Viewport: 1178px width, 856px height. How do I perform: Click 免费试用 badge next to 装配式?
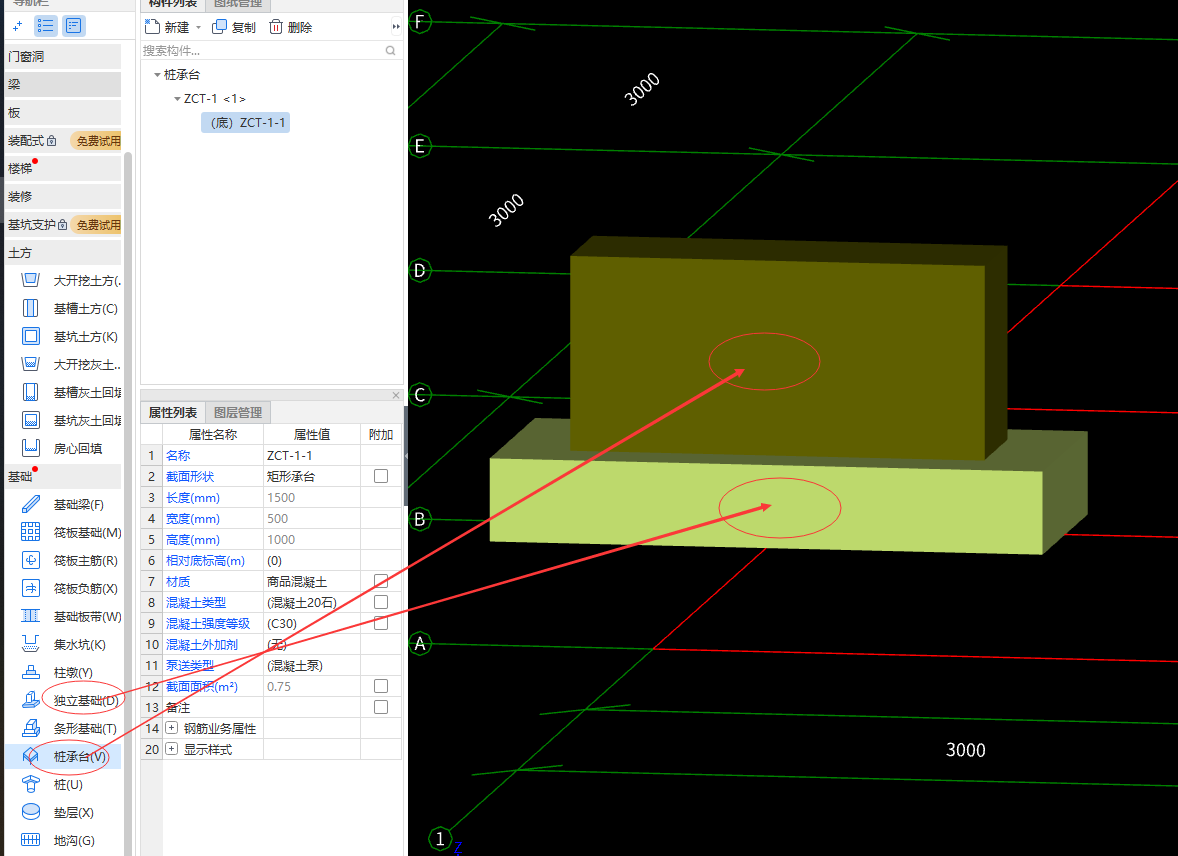[x=95, y=141]
